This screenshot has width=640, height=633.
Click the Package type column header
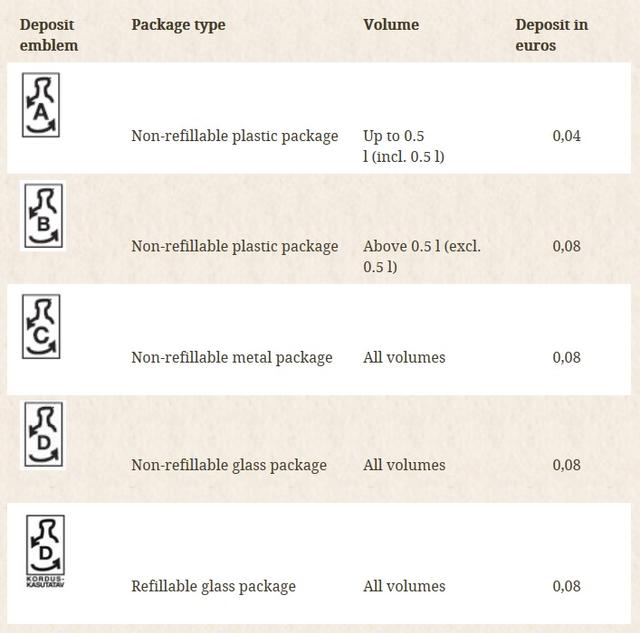click(178, 24)
